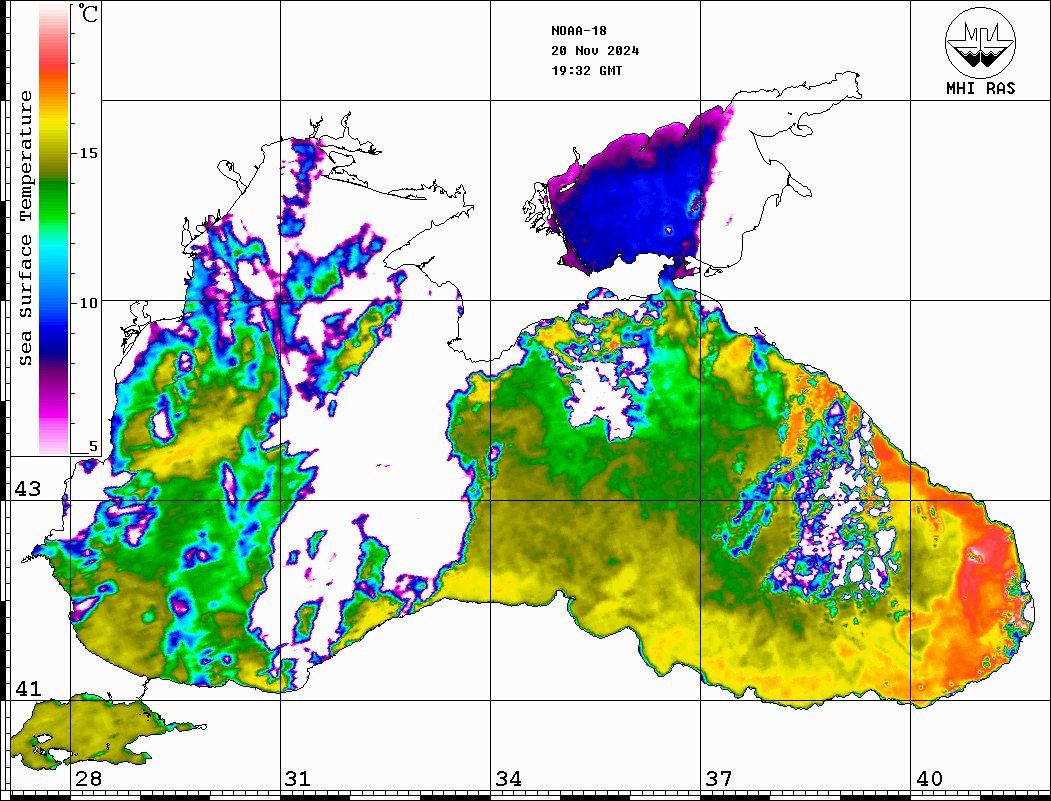Screen dimensions: 1051x801
Task: Click longitude label '40'
Action: click(x=929, y=779)
